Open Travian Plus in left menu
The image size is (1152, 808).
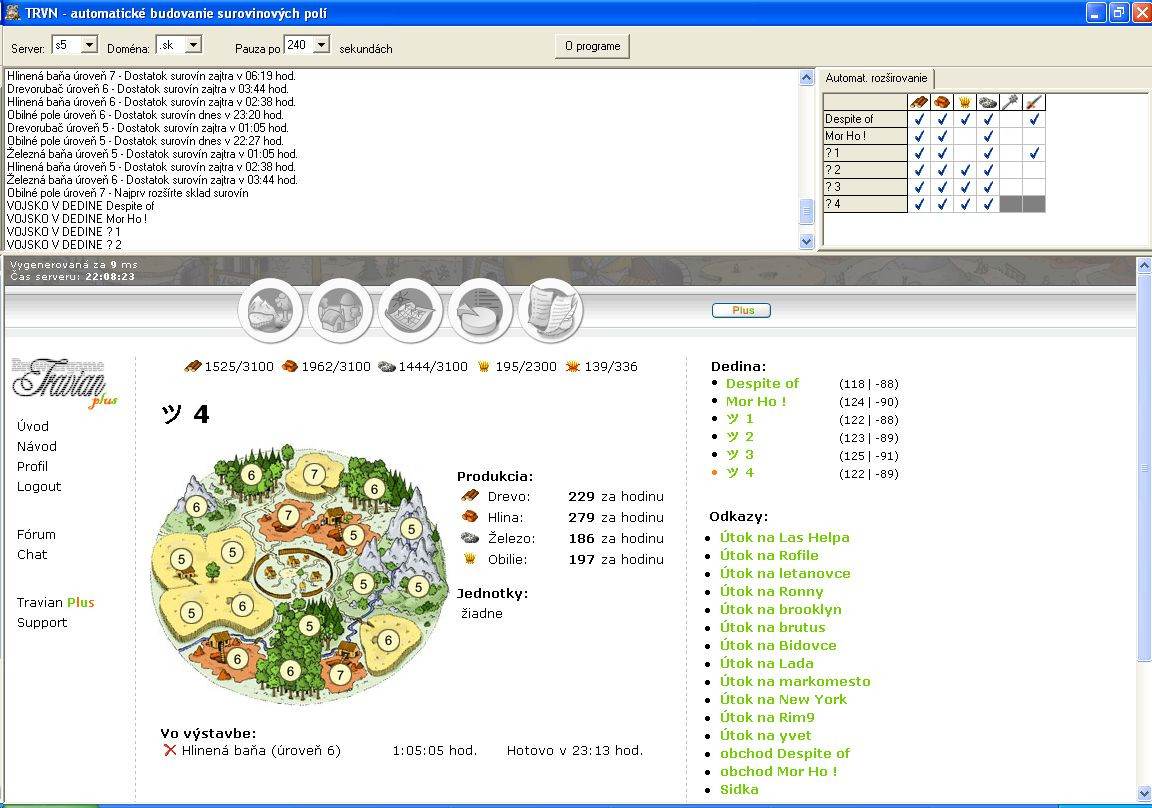click(56, 602)
